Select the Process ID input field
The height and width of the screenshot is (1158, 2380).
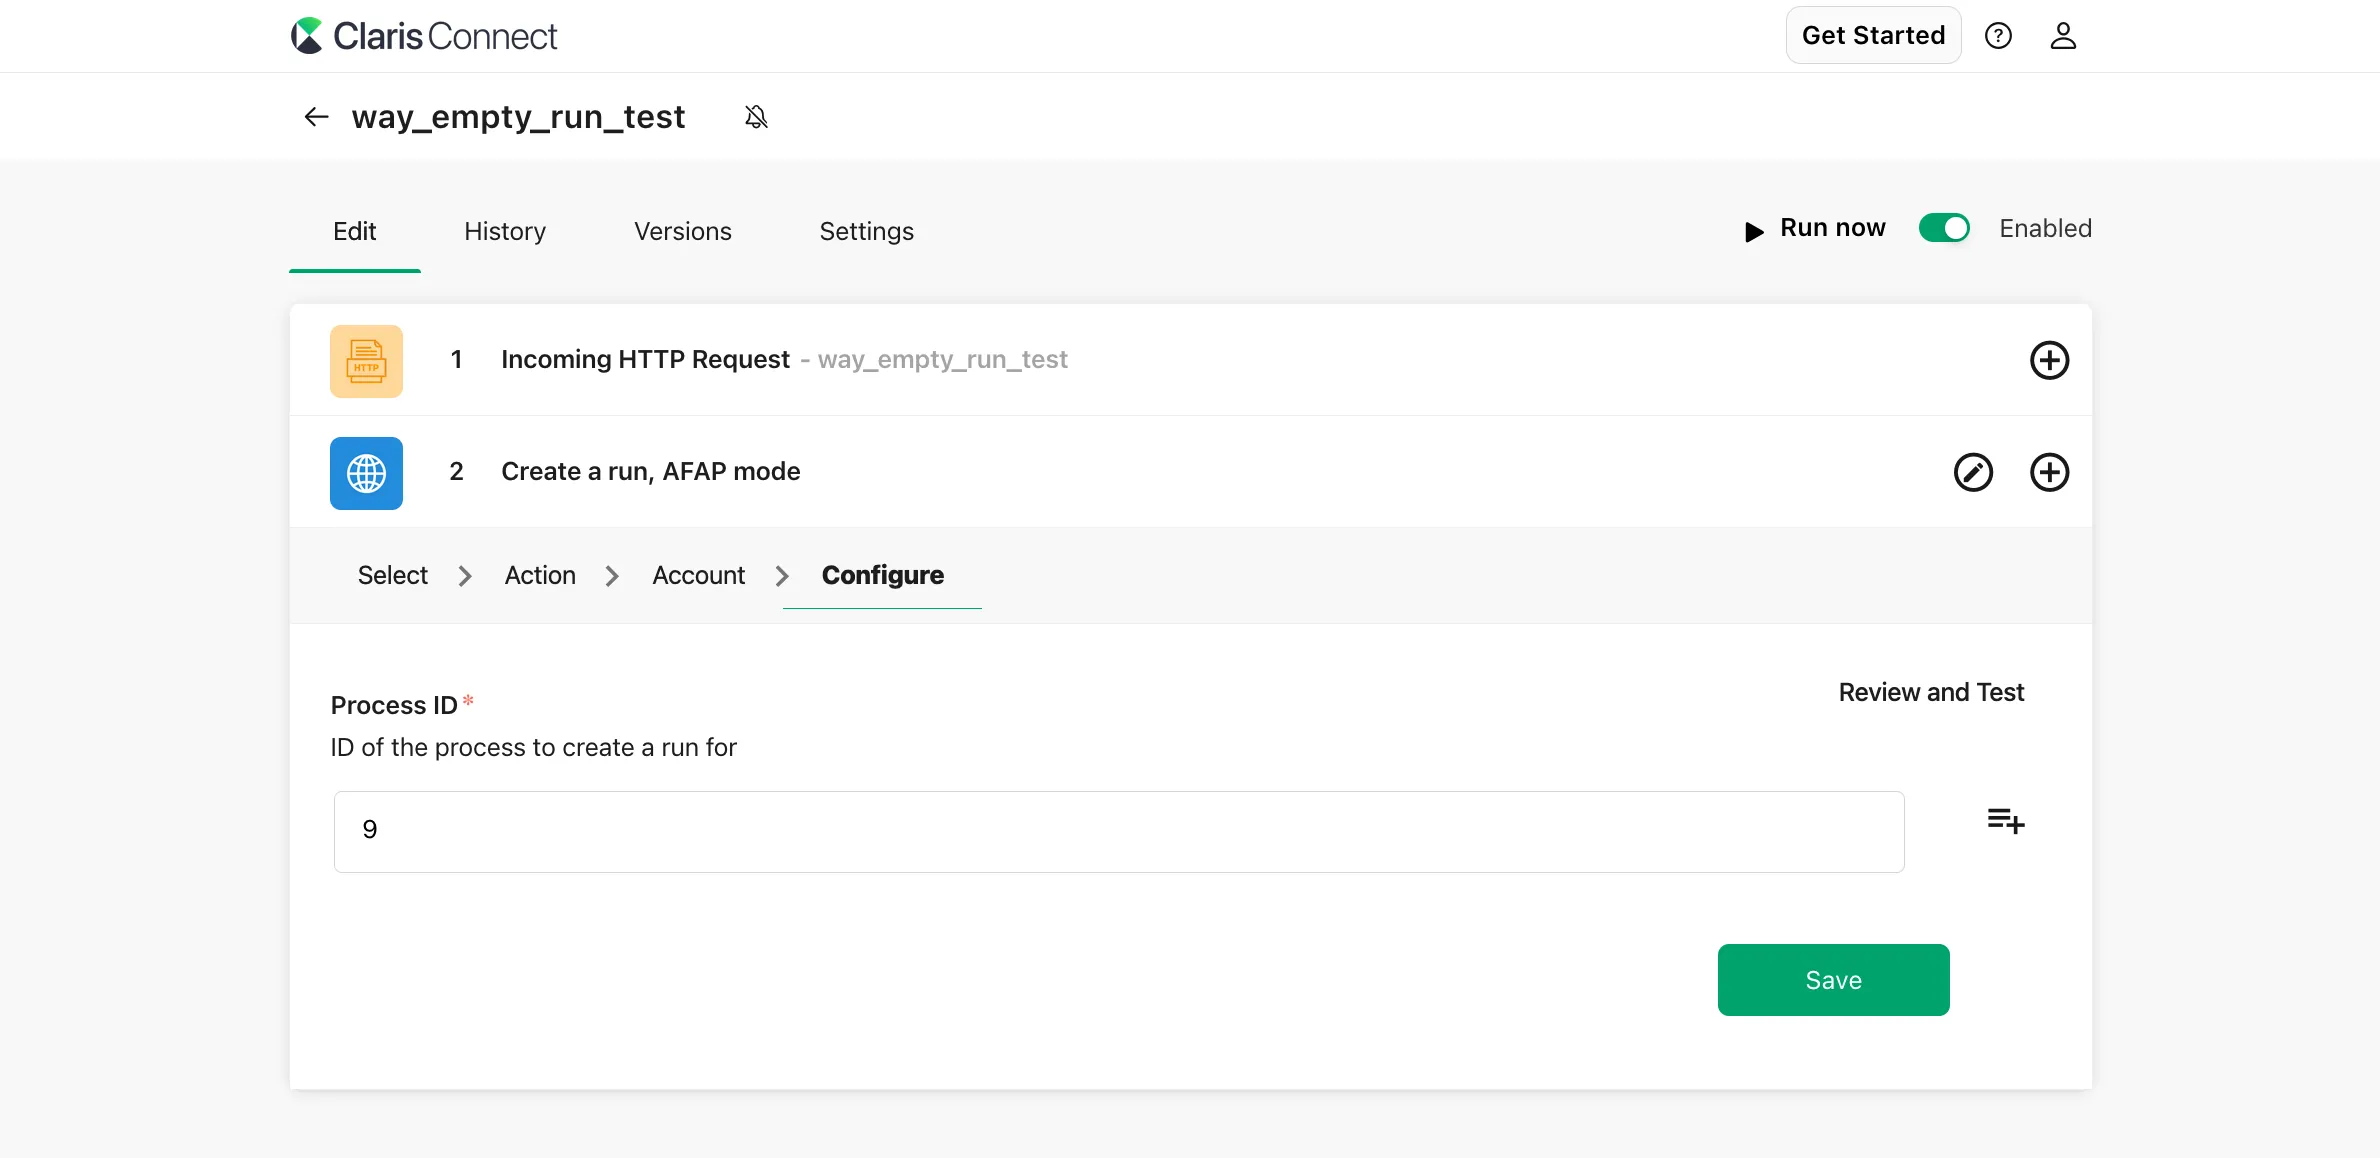(1118, 831)
